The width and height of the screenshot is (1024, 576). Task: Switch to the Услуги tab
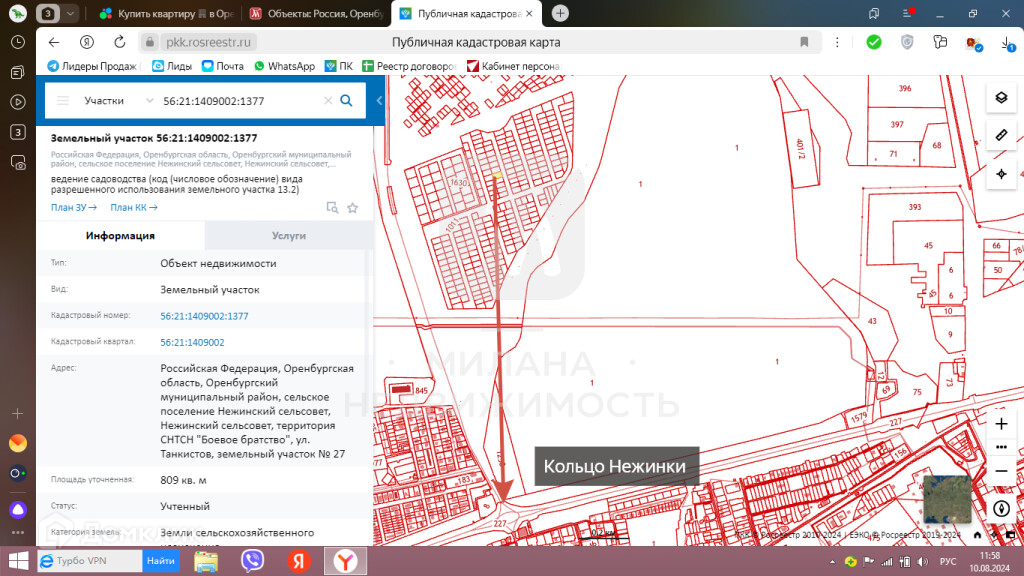tap(288, 236)
